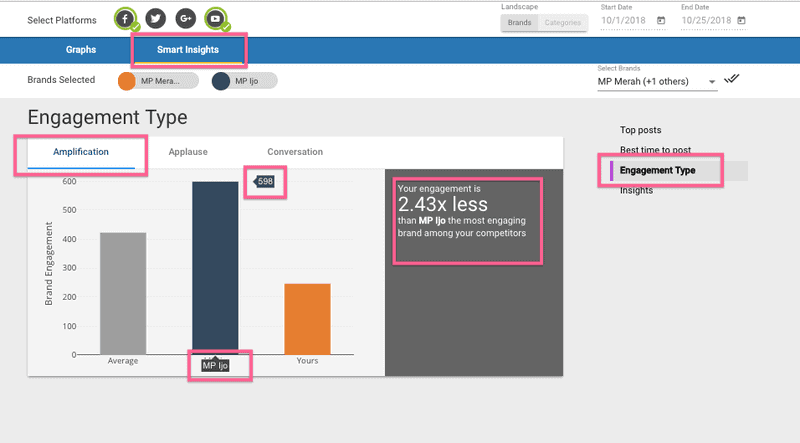Open the Graphs tab
800x443 pixels.
coord(81,49)
